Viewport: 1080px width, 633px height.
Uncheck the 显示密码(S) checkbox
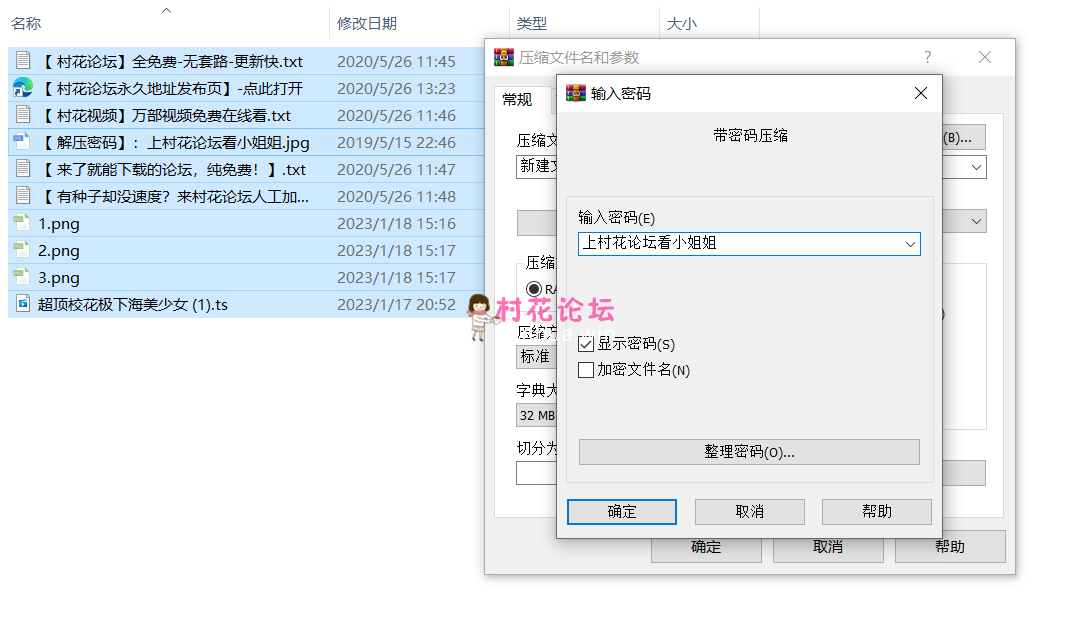(586, 344)
